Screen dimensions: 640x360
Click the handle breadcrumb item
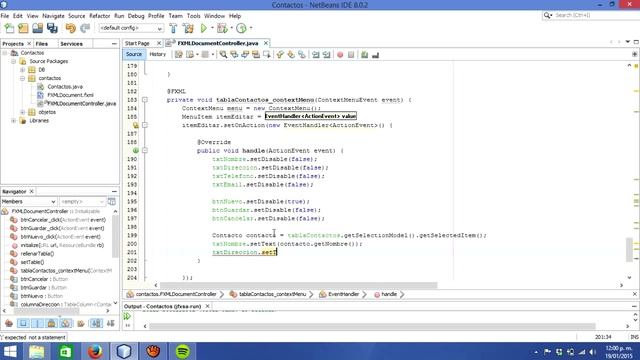[x=389, y=294]
